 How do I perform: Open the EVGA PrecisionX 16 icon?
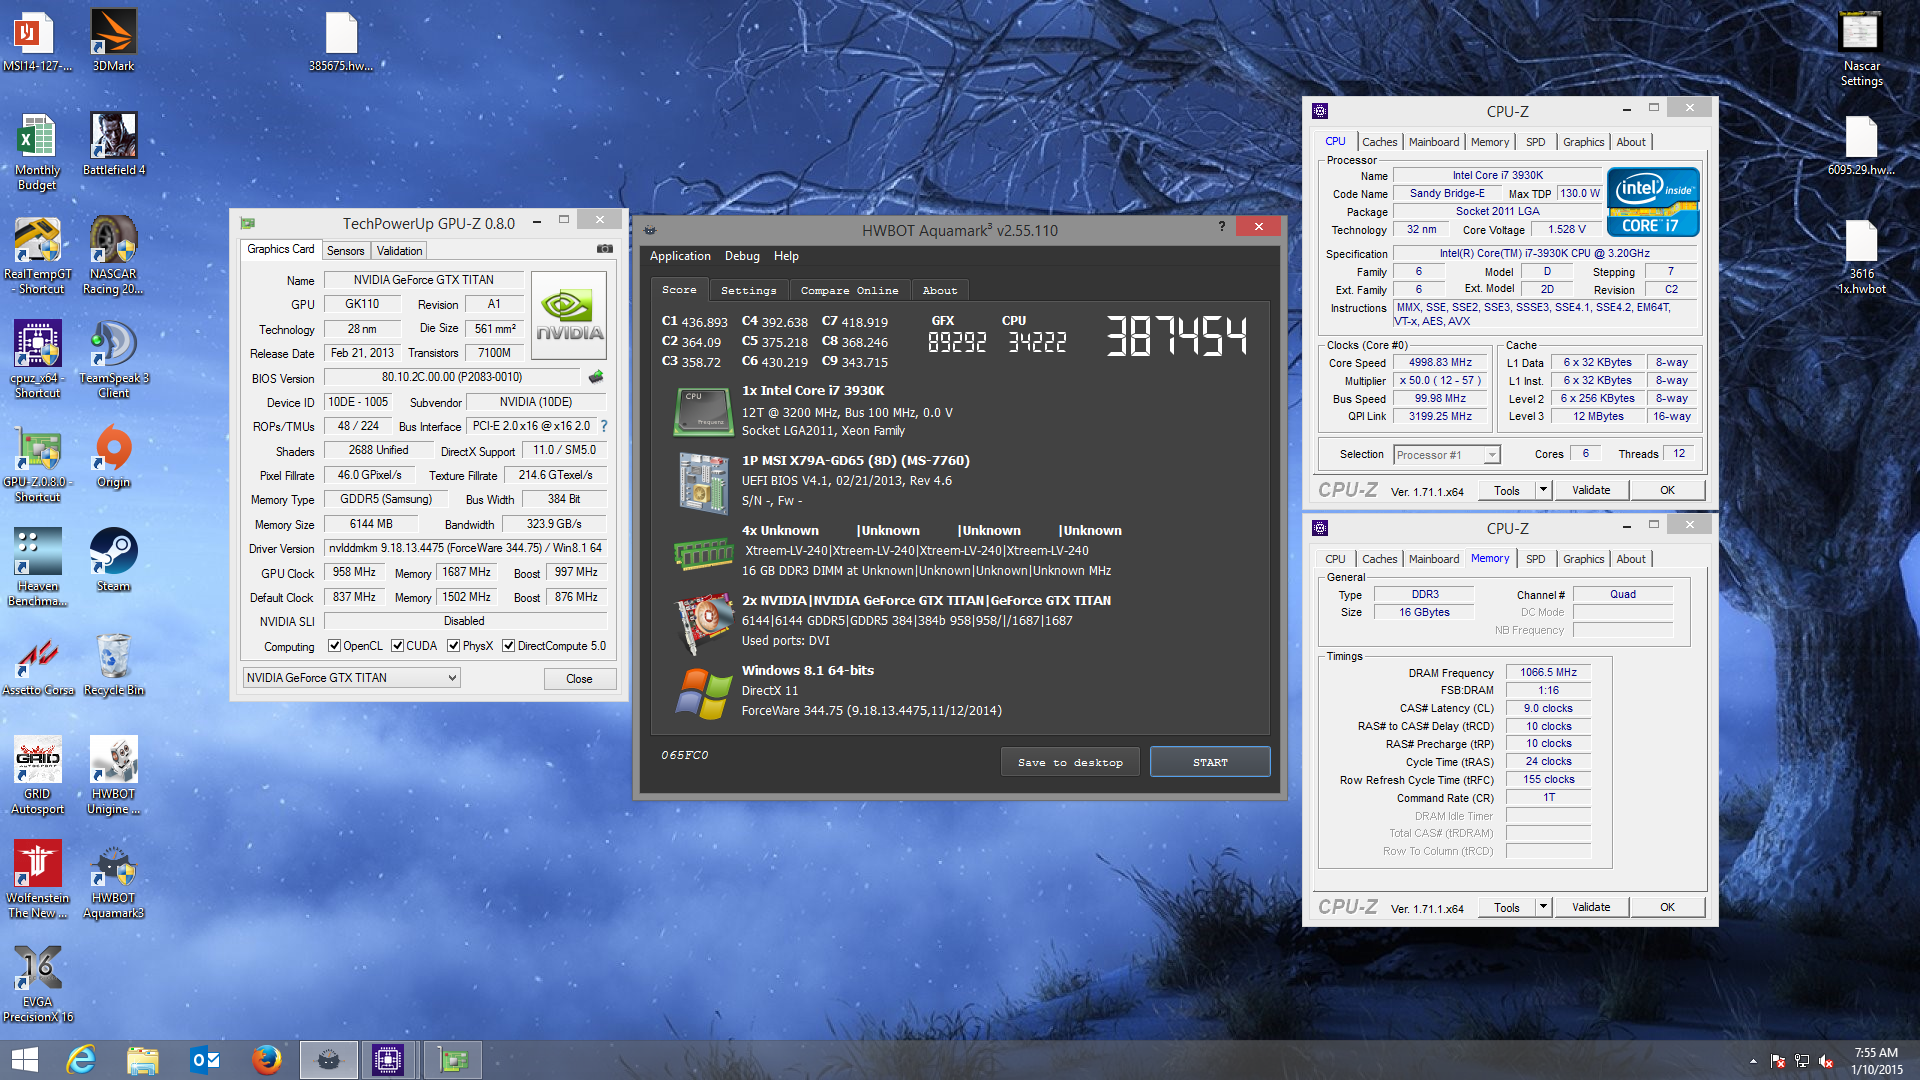coord(38,983)
